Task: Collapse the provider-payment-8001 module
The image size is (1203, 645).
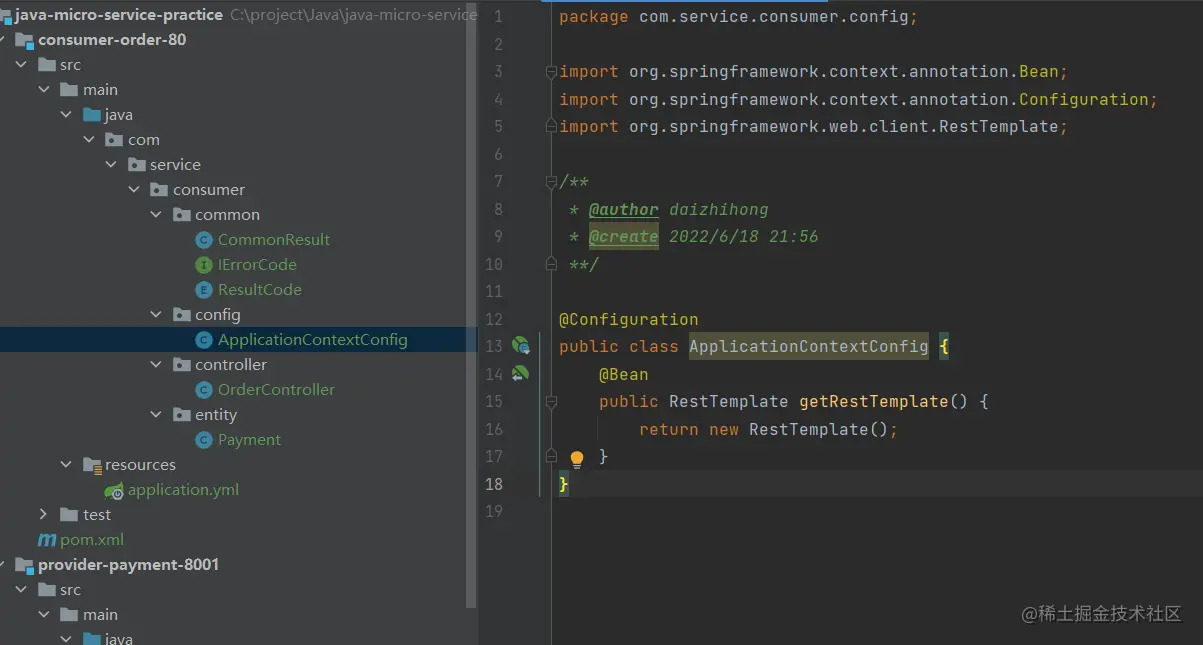Action: [x=3, y=565]
